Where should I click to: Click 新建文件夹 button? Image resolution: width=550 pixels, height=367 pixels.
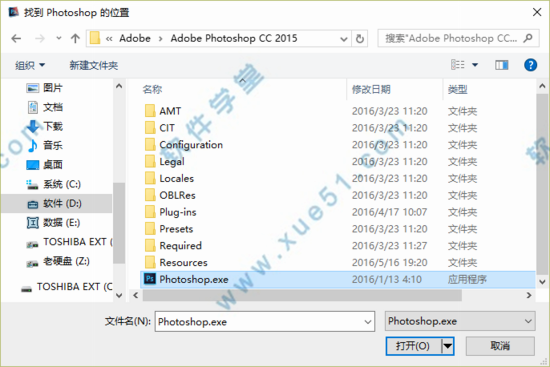(94, 65)
